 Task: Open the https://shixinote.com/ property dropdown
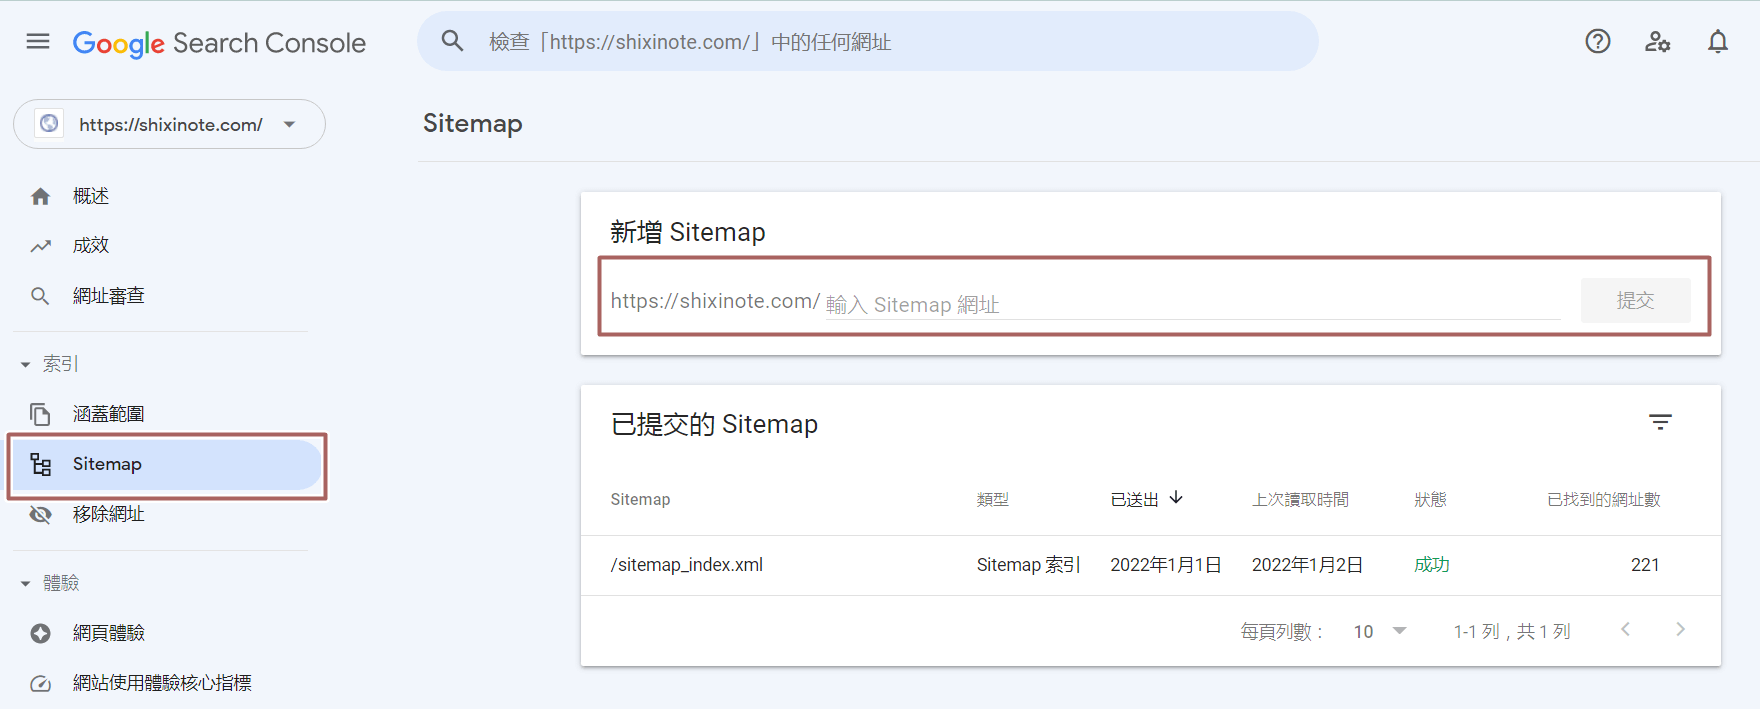pyautogui.click(x=169, y=124)
